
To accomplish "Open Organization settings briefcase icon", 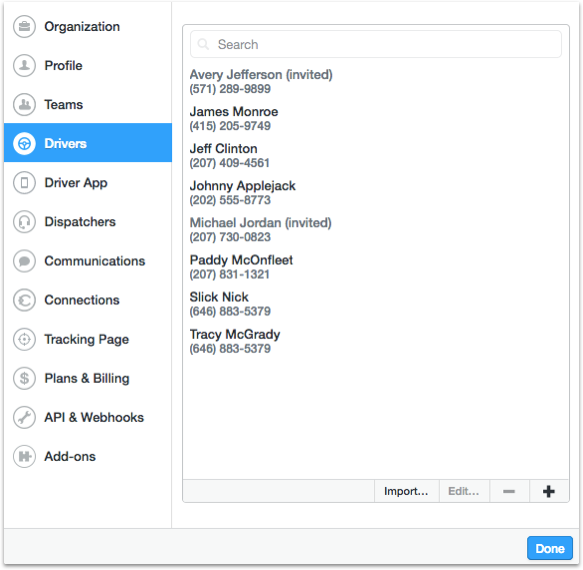I will (x=24, y=27).
